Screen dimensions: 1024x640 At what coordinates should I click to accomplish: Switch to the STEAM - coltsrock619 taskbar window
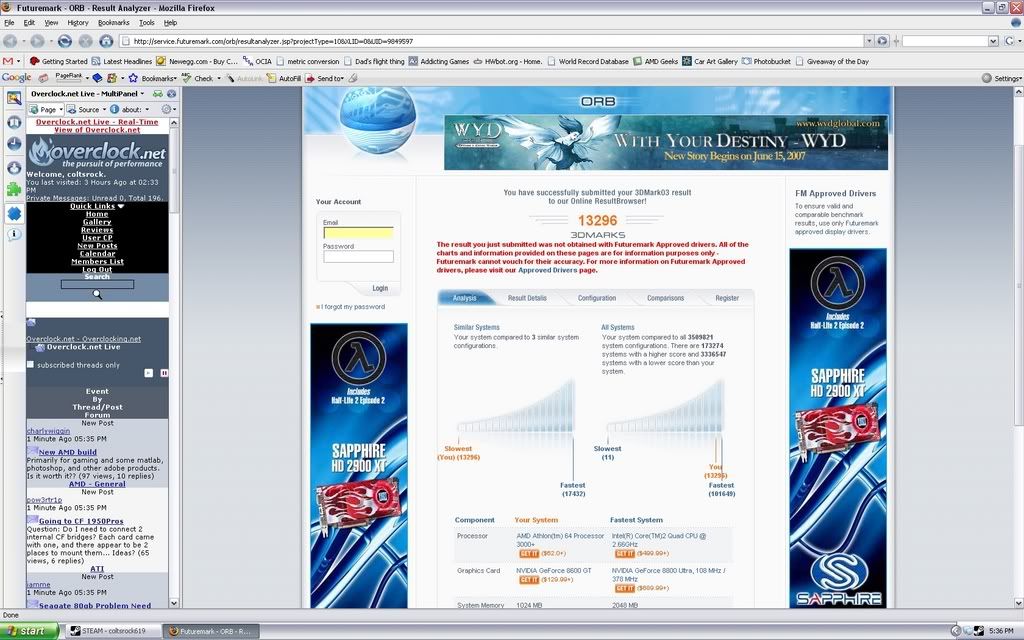(x=112, y=631)
